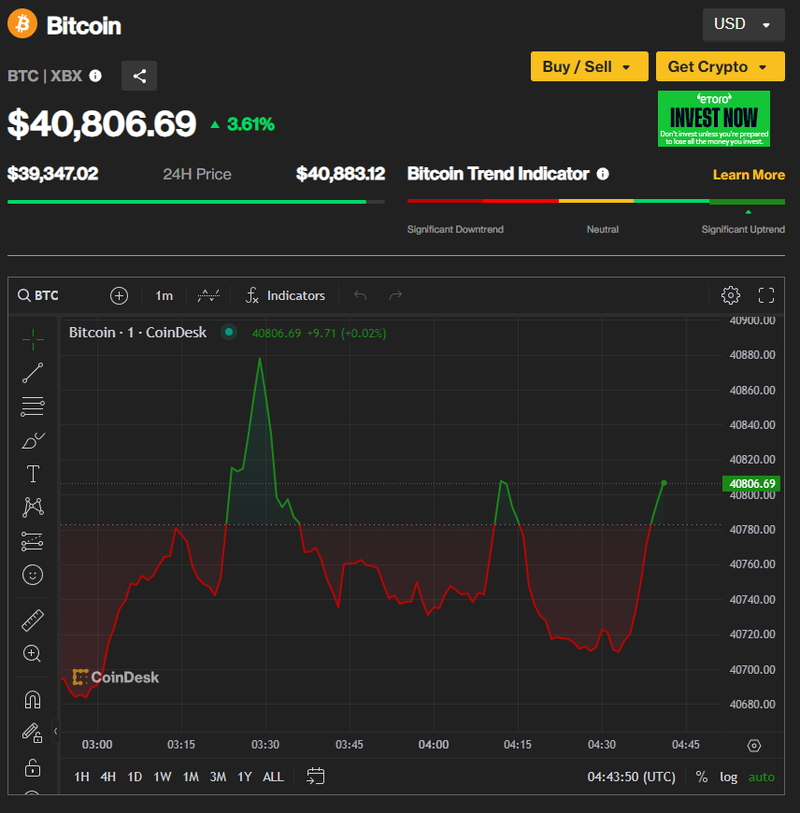Select the crosshair cursor tool
800x813 pixels.
32,338
